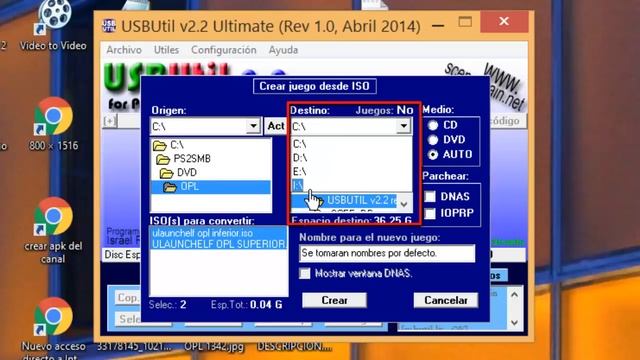Select the 33178145_1021 desktop file
Viewport: 640px width, 360px height.
click(134, 347)
